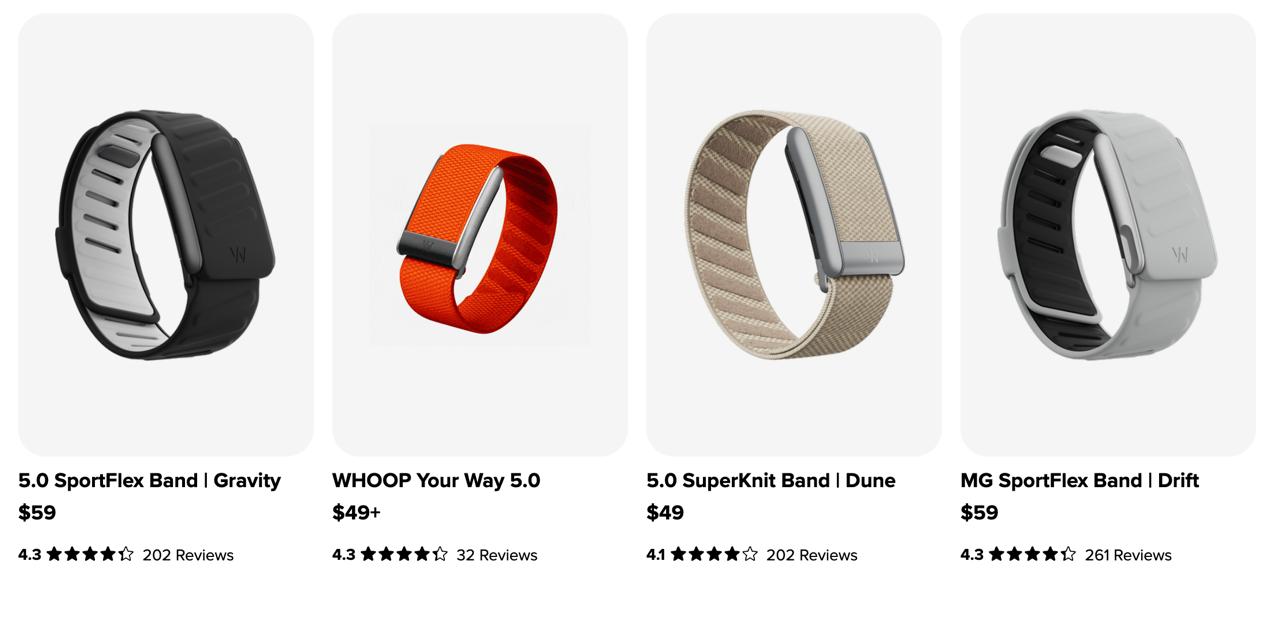This screenshot has width=1280, height=642.
Task: Click the $49 price under SuperKnit Dune band
Action: [665, 513]
